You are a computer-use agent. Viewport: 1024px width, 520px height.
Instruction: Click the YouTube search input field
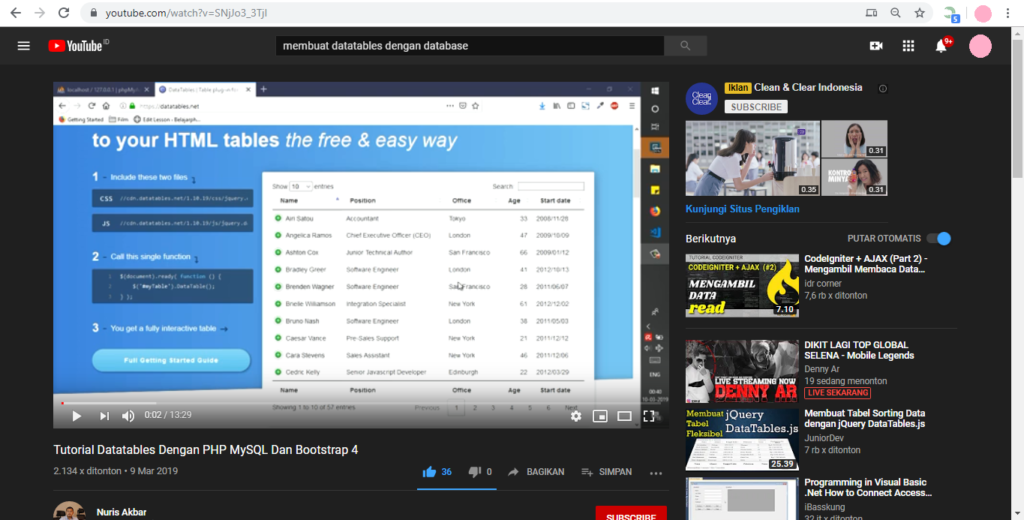click(470, 46)
